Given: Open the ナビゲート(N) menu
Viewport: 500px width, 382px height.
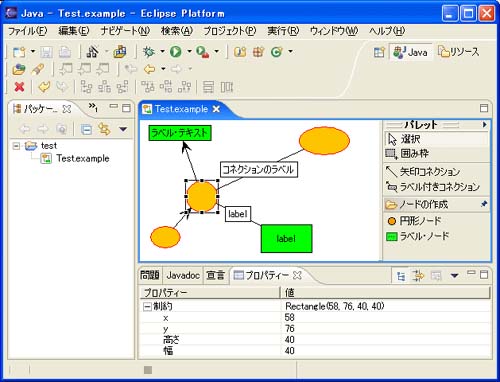Looking at the screenshot, I should (125, 31).
